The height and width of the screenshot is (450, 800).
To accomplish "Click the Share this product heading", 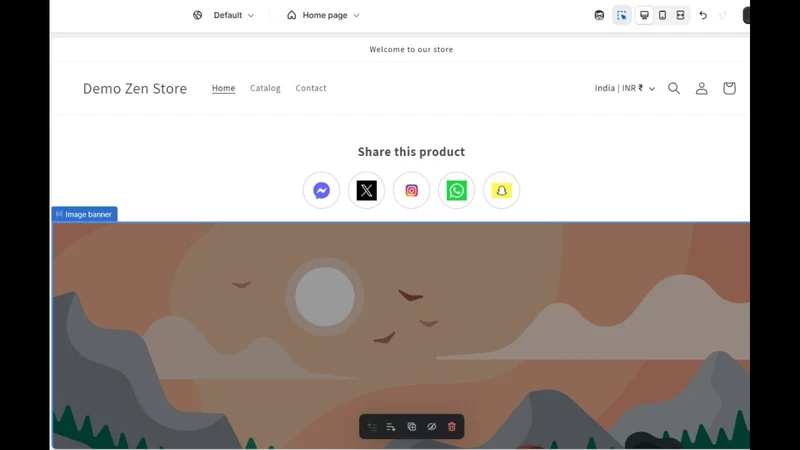I will pyautogui.click(x=411, y=152).
